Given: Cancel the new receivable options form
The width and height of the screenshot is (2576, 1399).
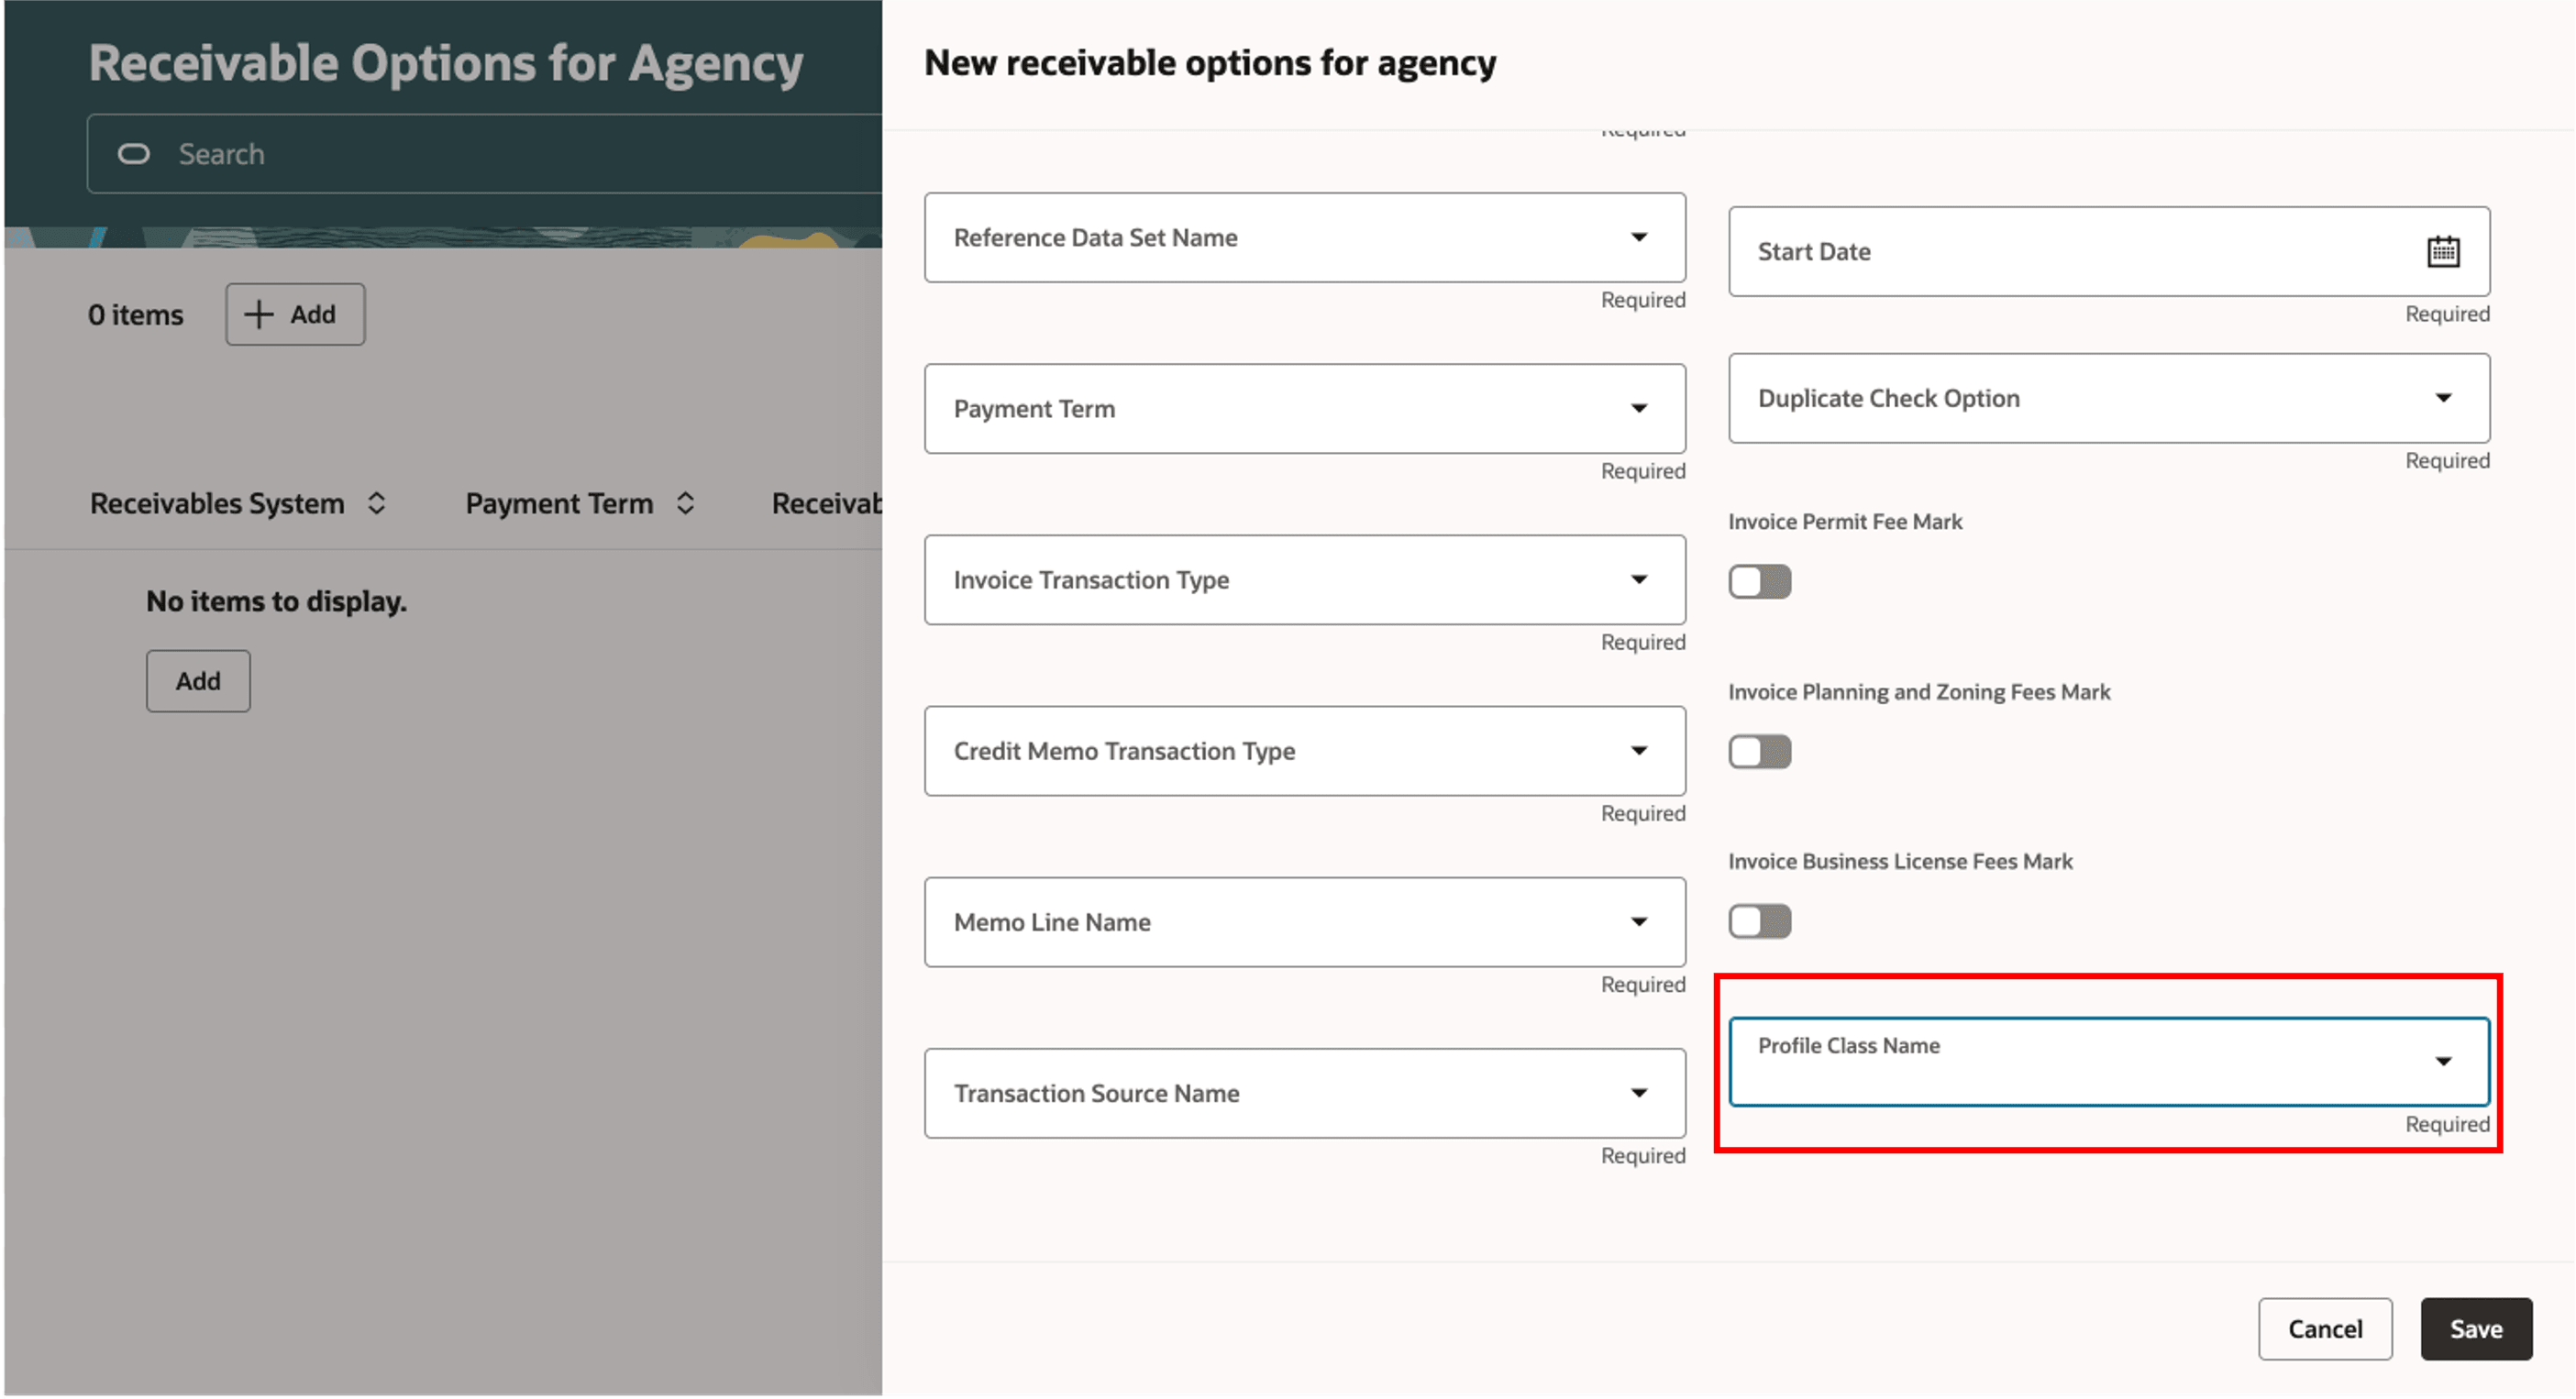Looking at the screenshot, I should (x=2325, y=1329).
